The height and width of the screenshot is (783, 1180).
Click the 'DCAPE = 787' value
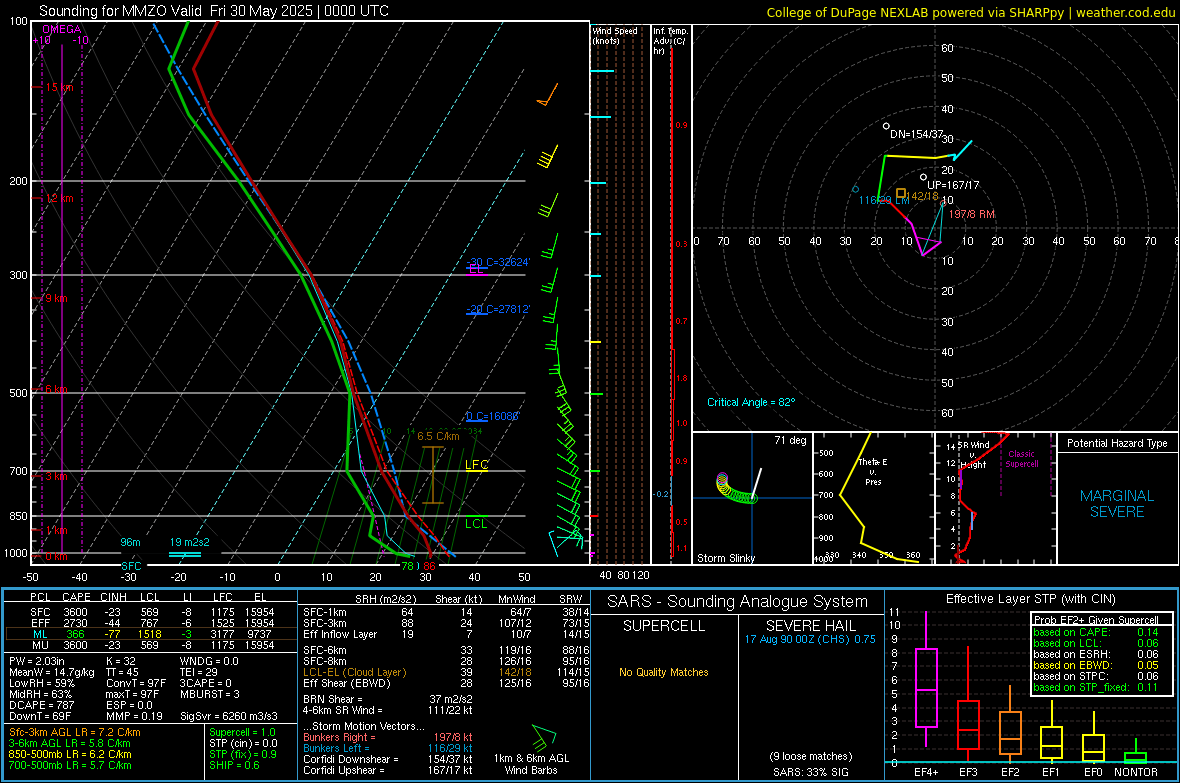pyautogui.click(x=41, y=705)
